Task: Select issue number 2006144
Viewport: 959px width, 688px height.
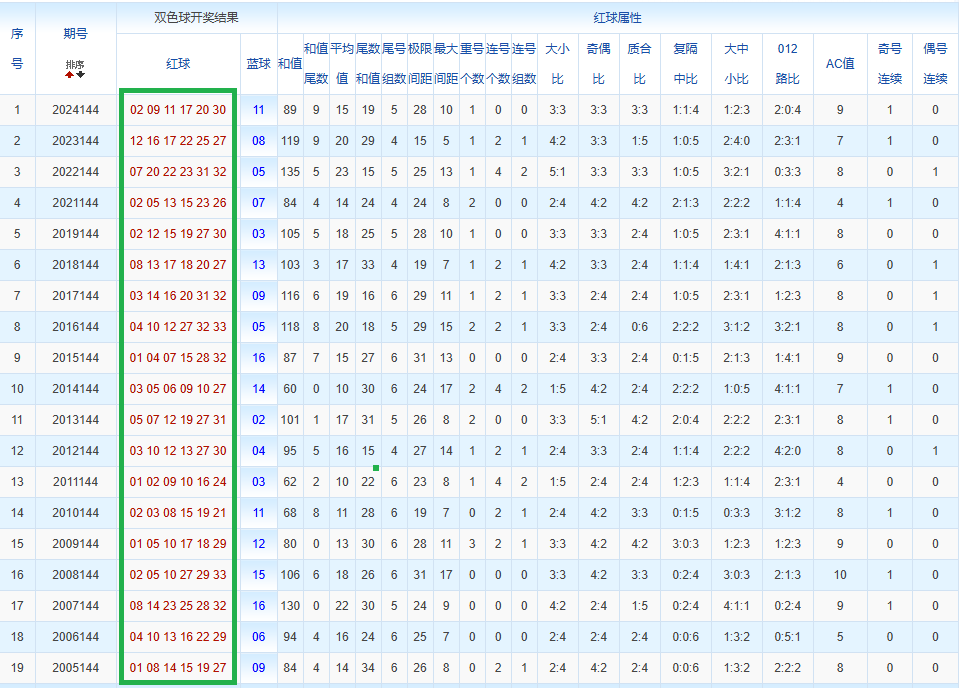Action: click(x=75, y=637)
